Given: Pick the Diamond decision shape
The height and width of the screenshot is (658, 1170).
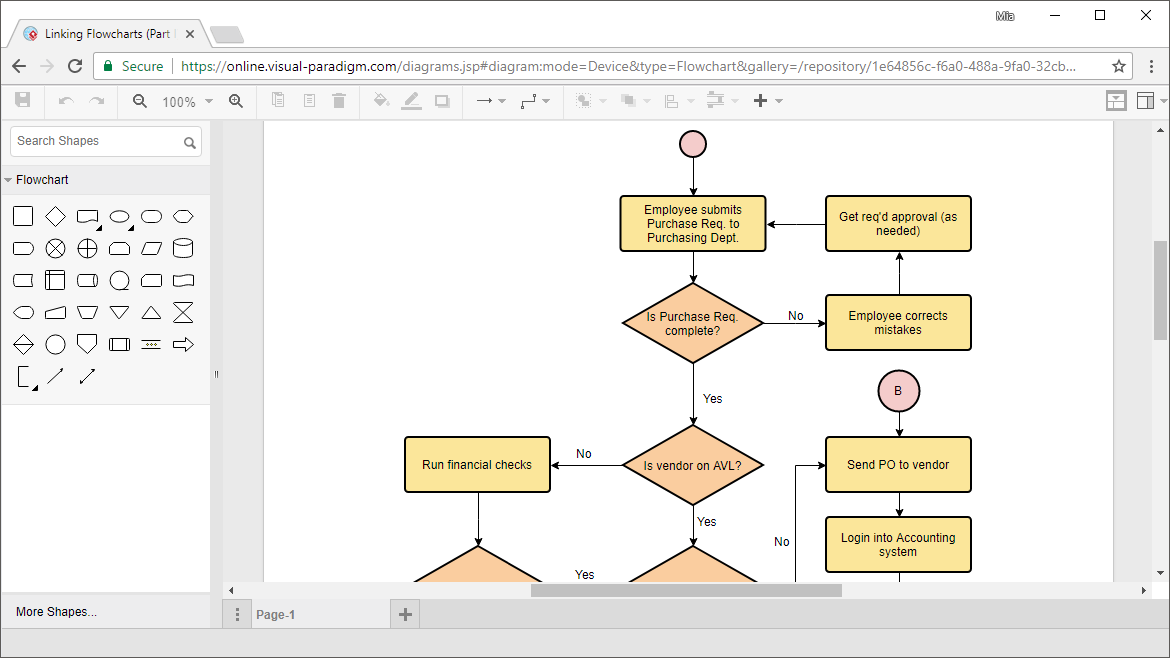Looking at the screenshot, I should (x=55, y=216).
